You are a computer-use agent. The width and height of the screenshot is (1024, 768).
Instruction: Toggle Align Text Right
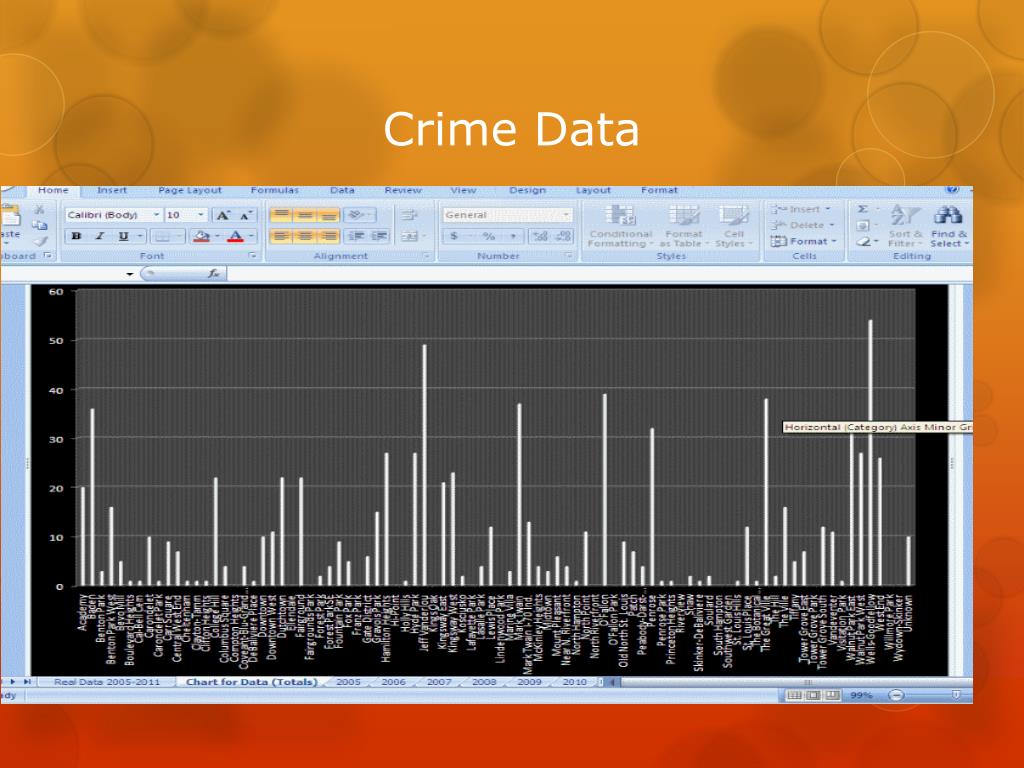[328, 236]
